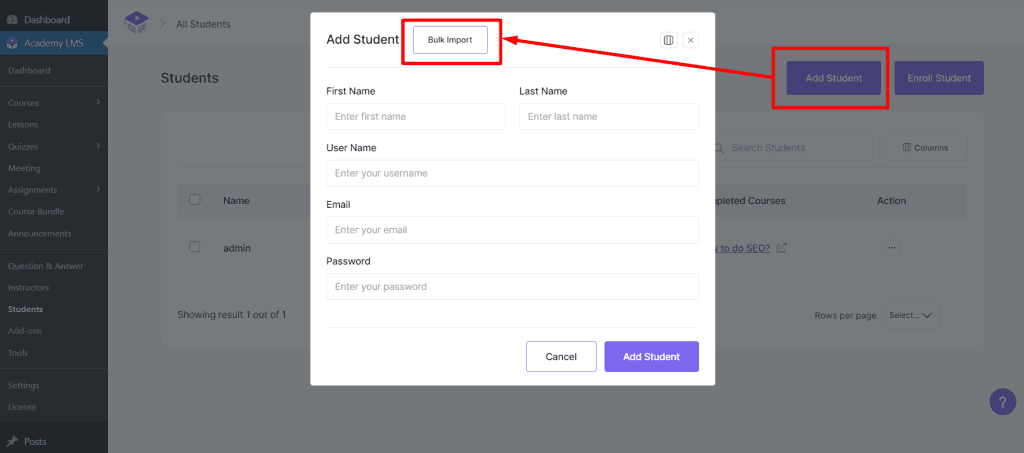This screenshot has width=1024, height=453.
Task: Click the Bulk Import button
Action: pos(450,40)
